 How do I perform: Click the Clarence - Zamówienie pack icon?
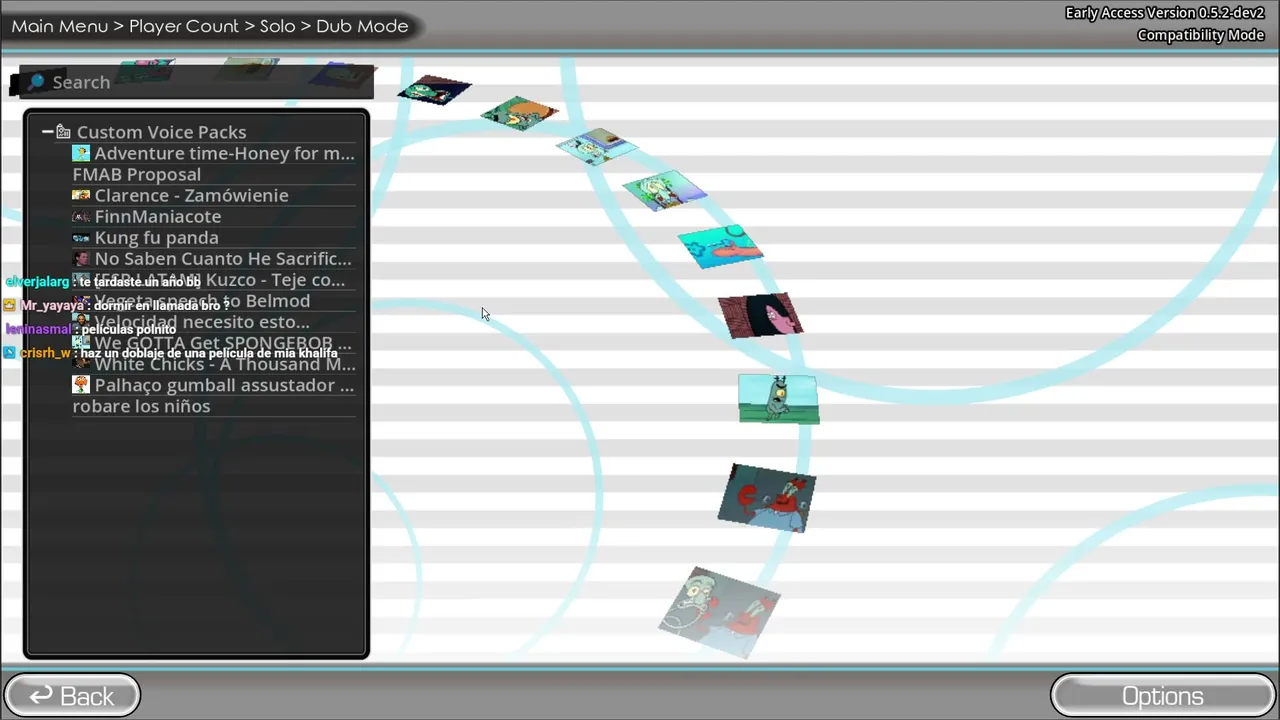(x=81, y=195)
